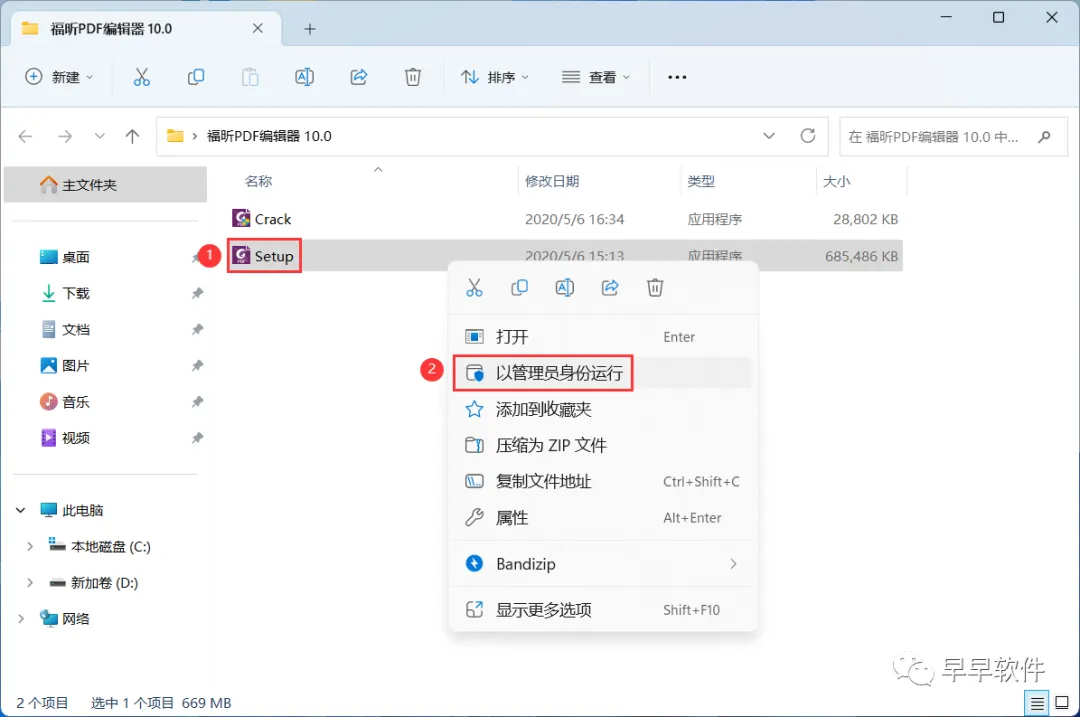Viewport: 1080px width, 717px height.
Task: Click the Share icon in the top toolbar
Action: coord(359,77)
